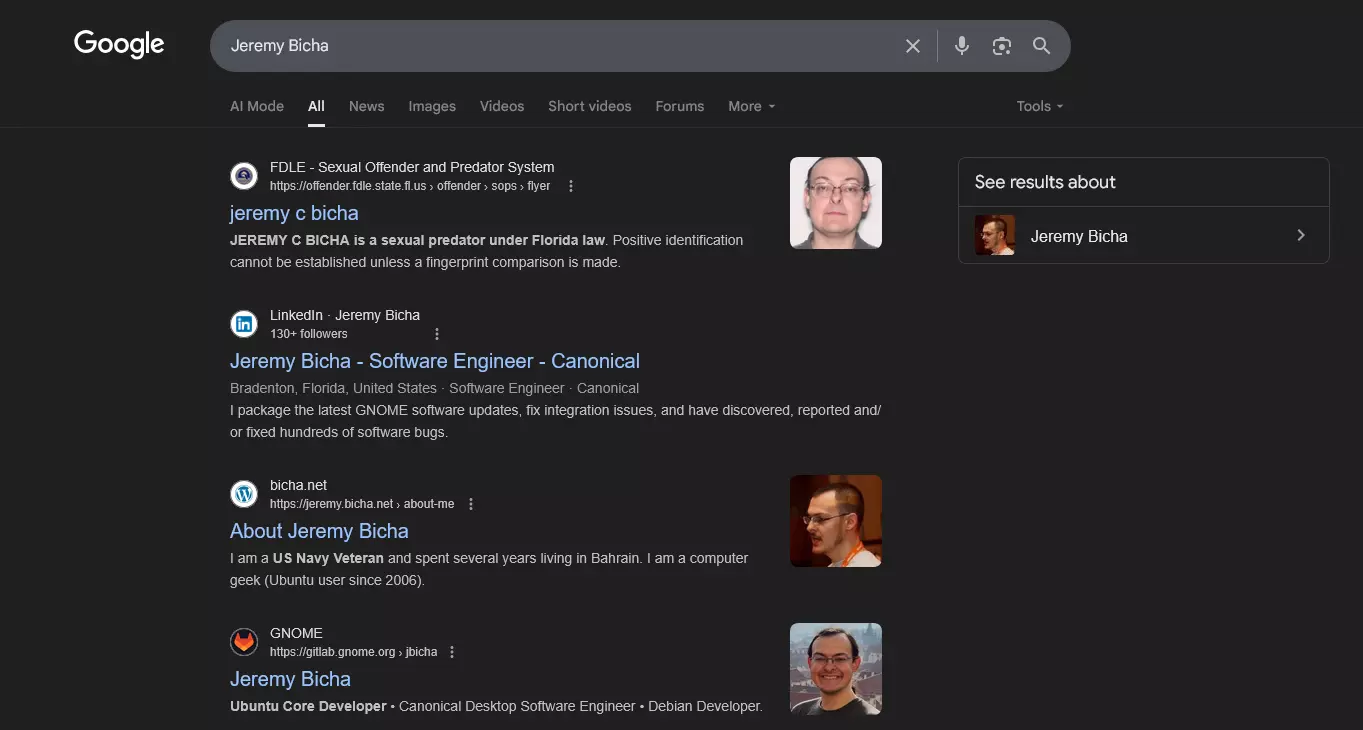Click the '130+ followers' text
This screenshot has width=1363, height=730.
pos(309,334)
